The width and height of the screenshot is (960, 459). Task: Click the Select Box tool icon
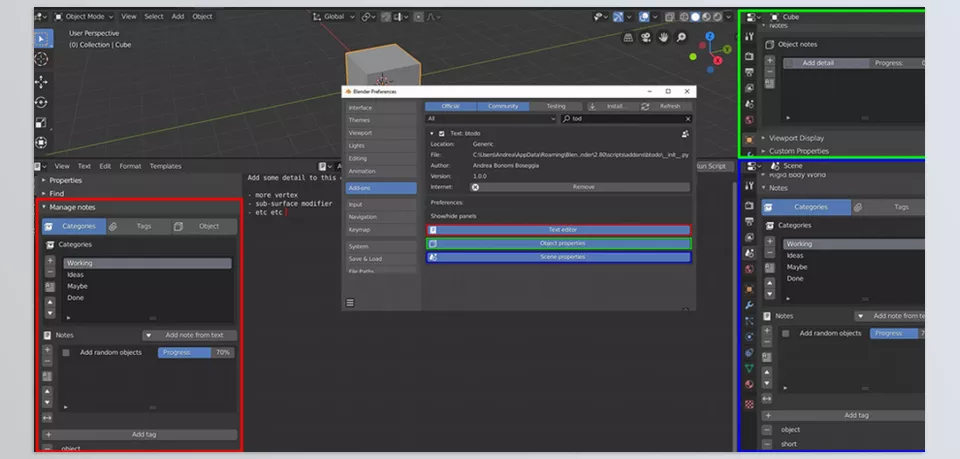click(x=42, y=38)
